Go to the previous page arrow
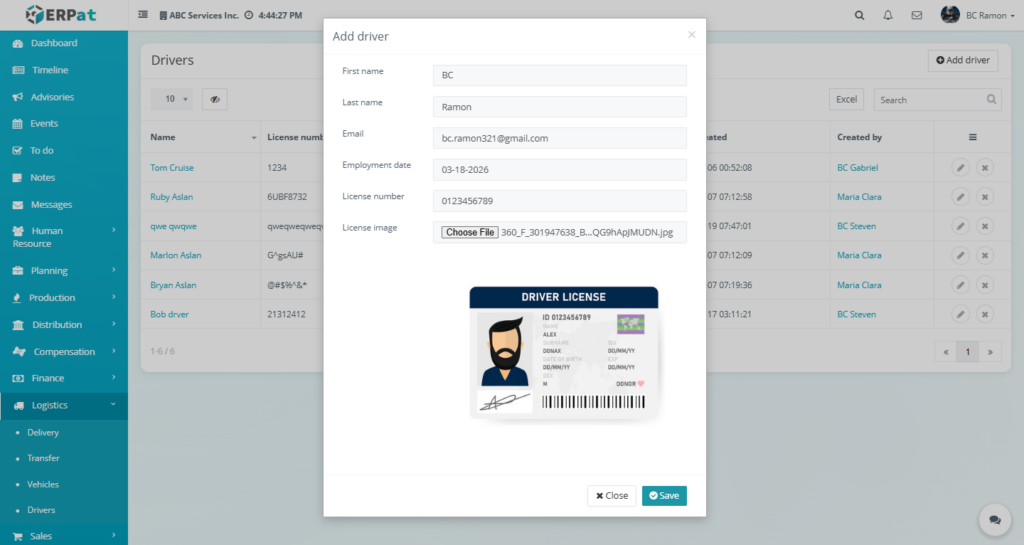This screenshot has height=545, width=1024. click(x=946, y=352)
